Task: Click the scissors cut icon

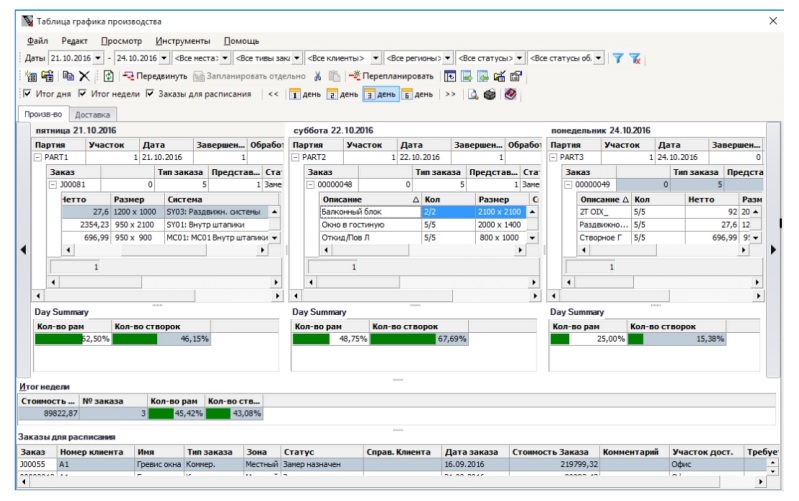Action: click(318, 76)
